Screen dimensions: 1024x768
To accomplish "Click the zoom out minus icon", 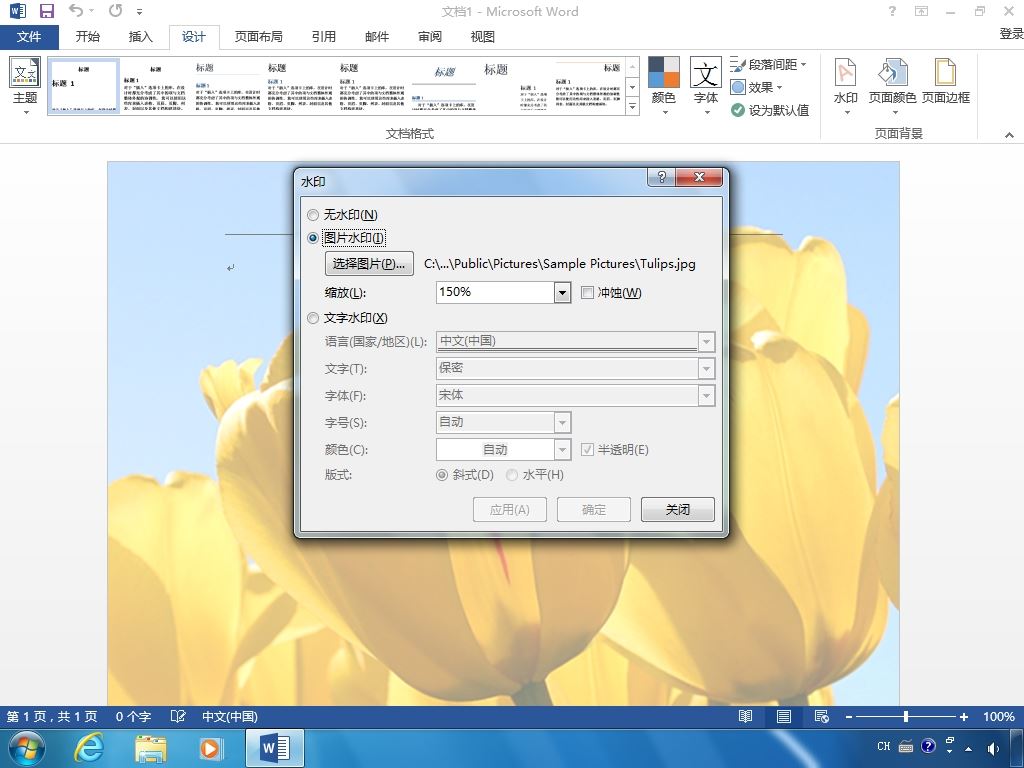I will (x=848, y=716).
